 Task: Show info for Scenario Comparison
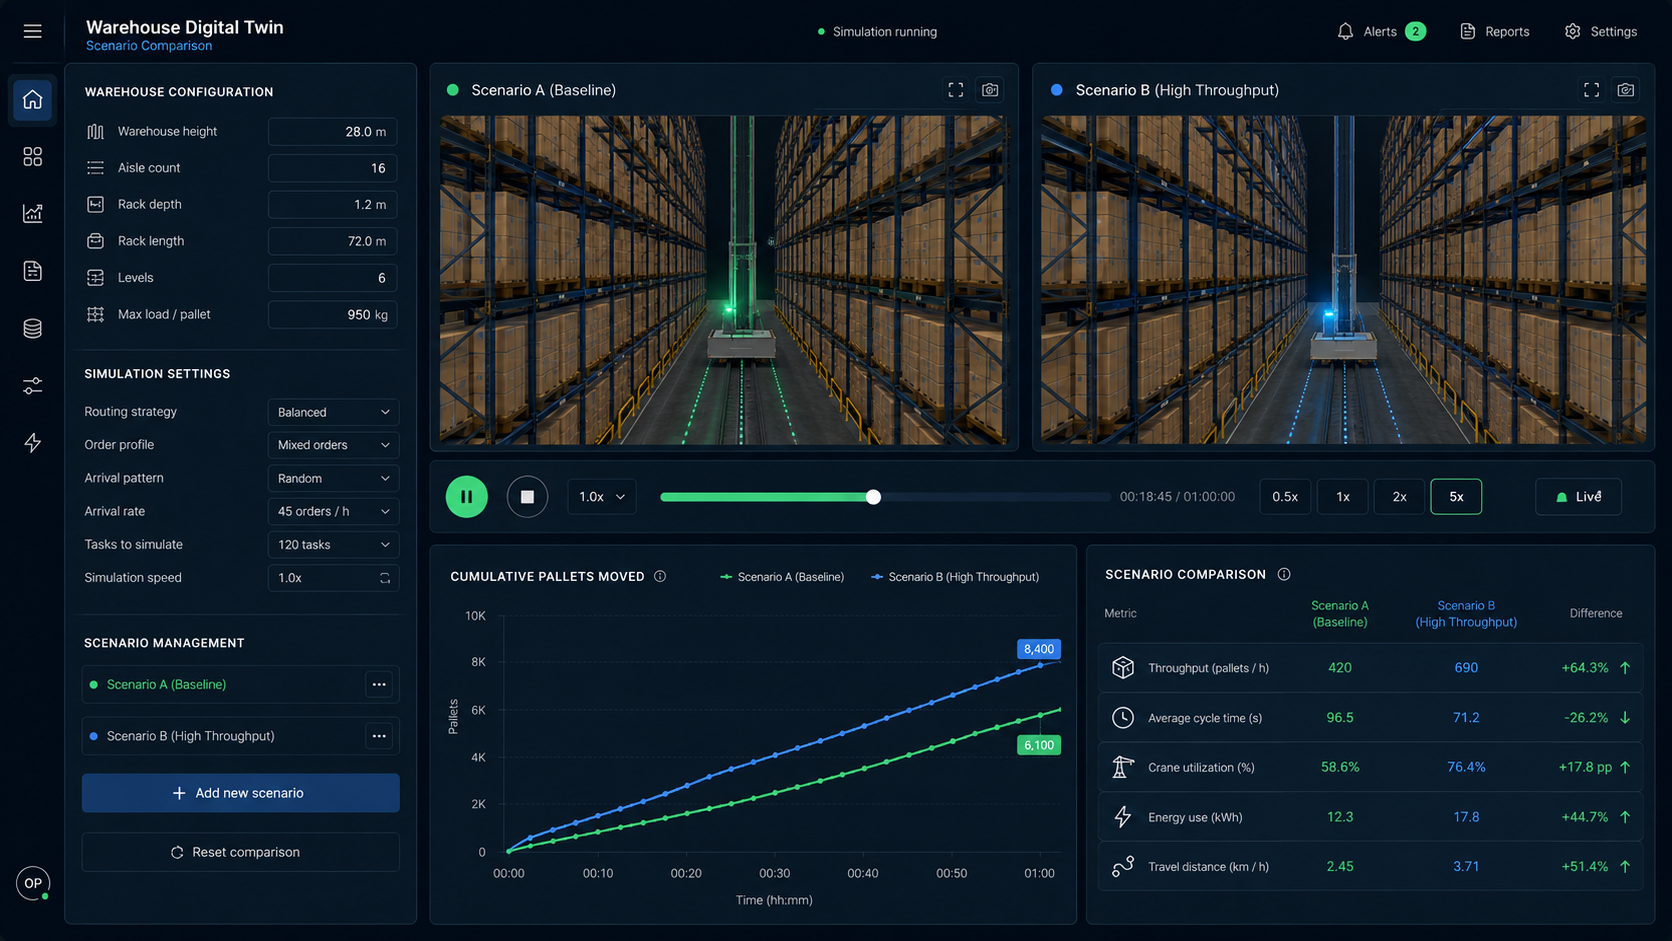click(x=1284, y=574)
